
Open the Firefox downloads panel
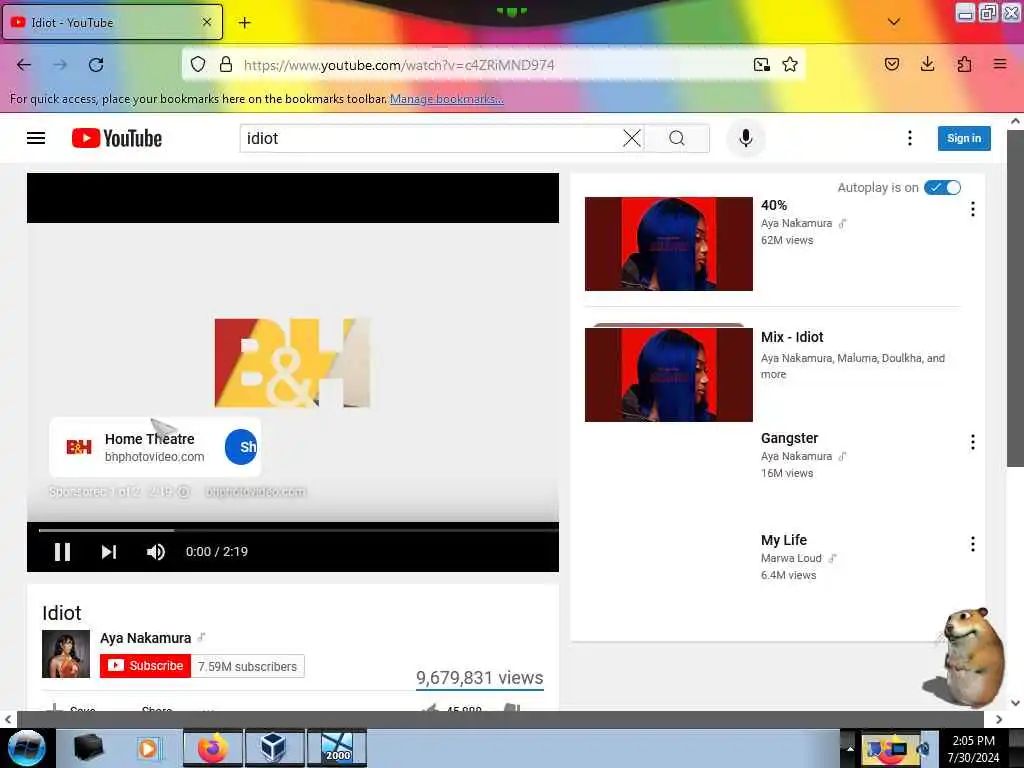[x=927, y=64]
